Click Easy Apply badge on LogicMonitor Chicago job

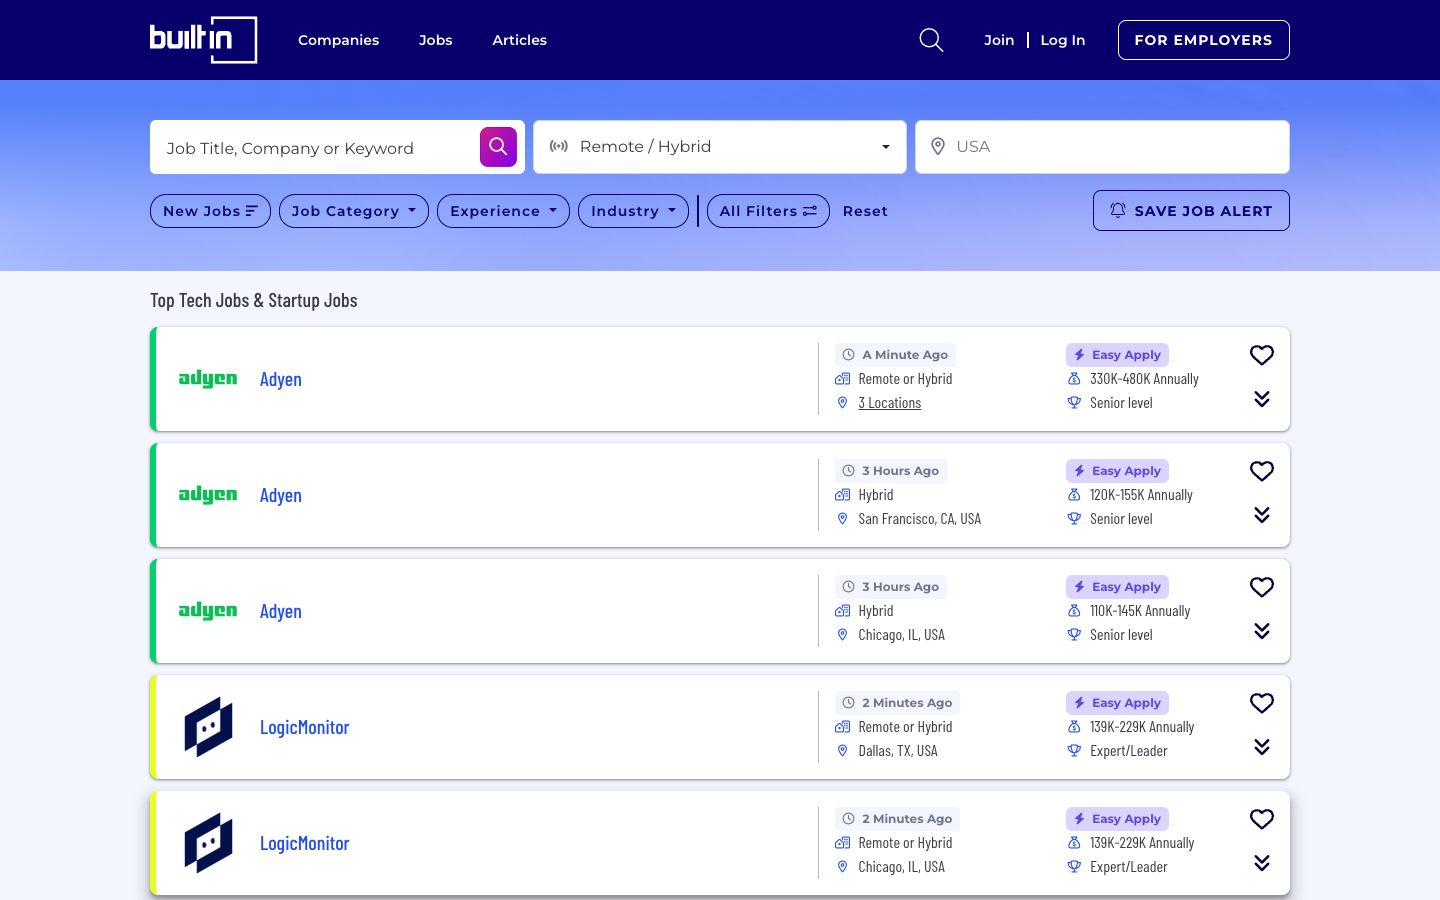(x=1117, y=819)
